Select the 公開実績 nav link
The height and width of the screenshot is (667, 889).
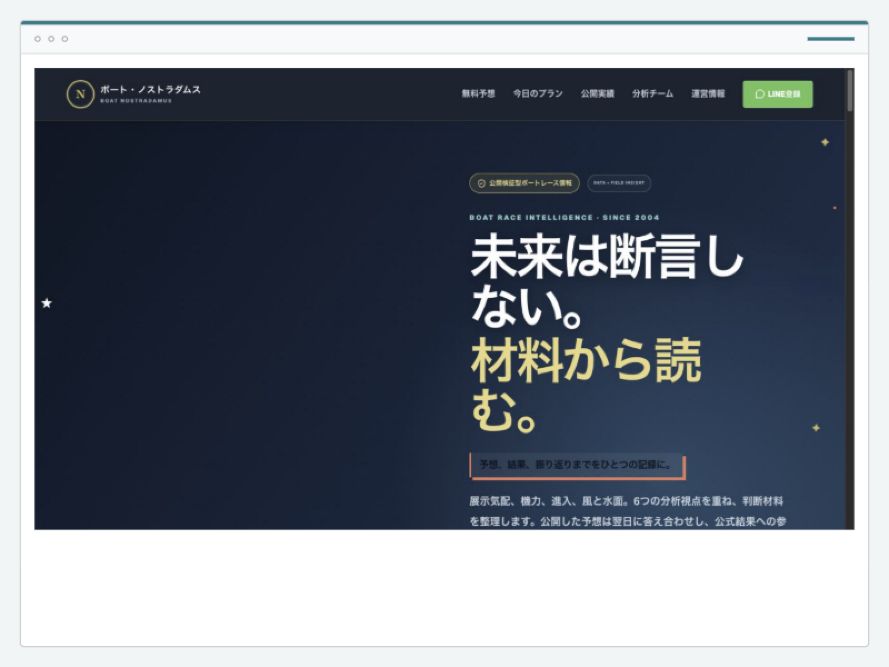tap(597, 94)
